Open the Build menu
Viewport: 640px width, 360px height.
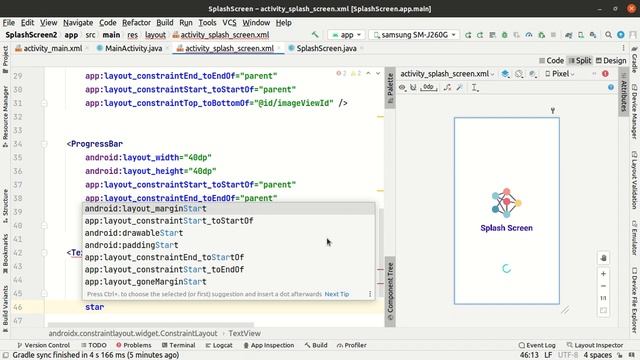[x=165, y=22]
